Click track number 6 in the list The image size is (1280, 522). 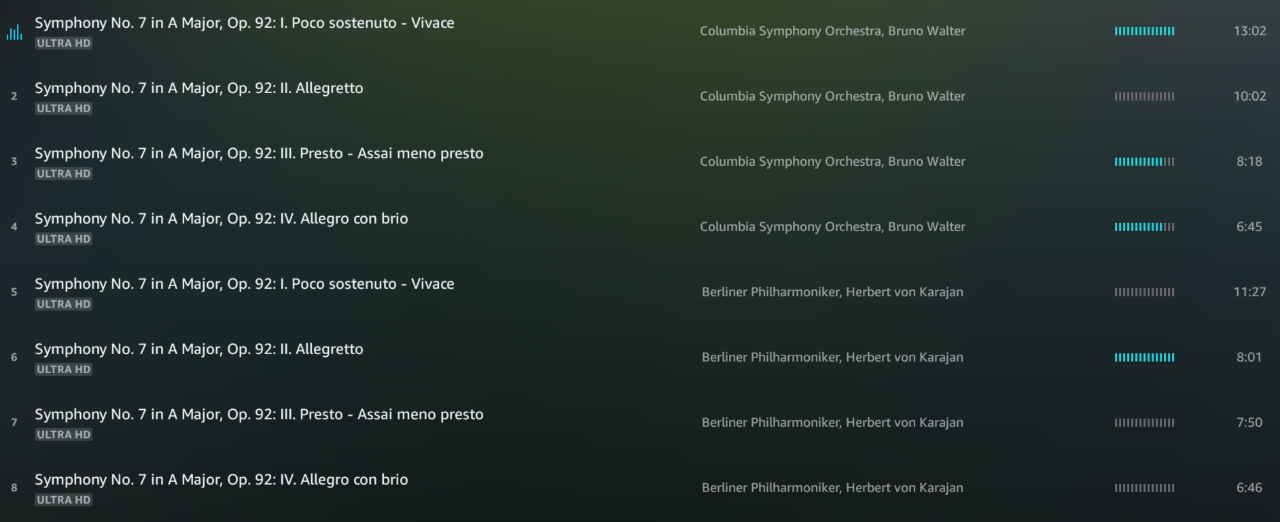[x=14, y=357]
